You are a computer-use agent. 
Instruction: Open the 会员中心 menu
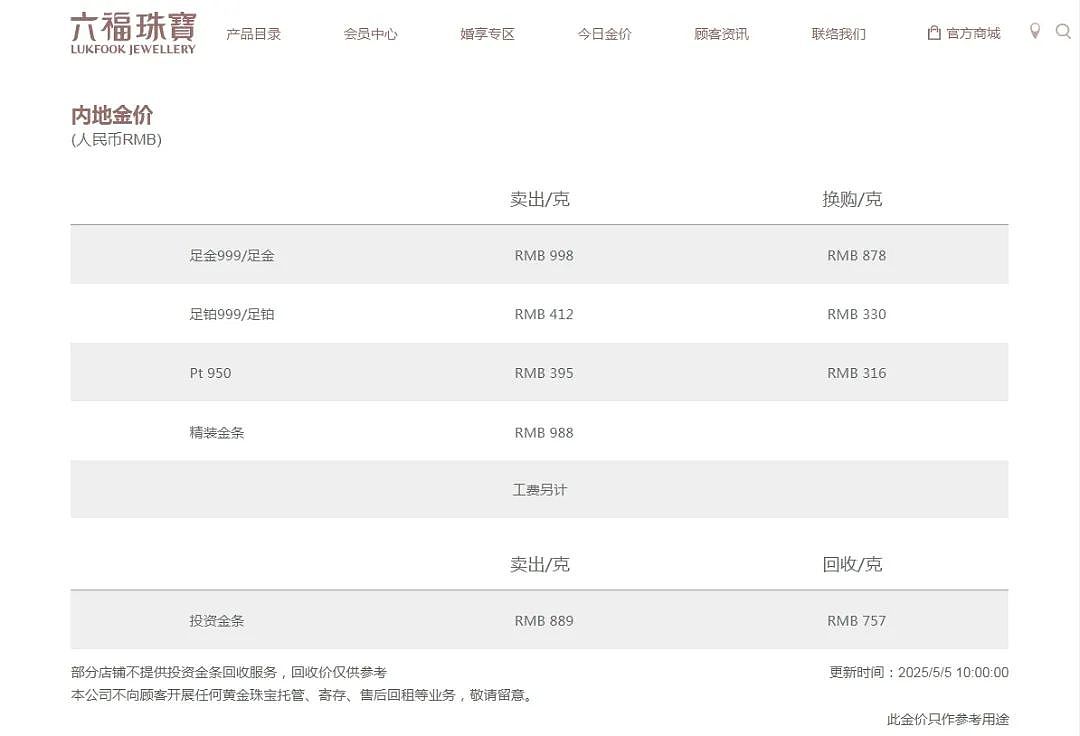point(371,34)
